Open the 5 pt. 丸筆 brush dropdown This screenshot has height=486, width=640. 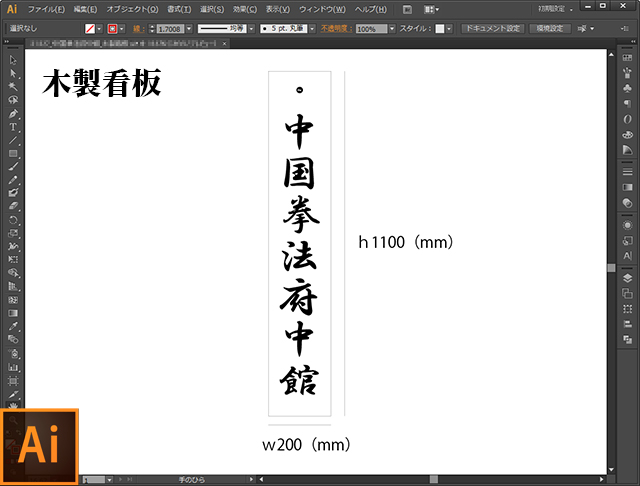click(312, 29)
